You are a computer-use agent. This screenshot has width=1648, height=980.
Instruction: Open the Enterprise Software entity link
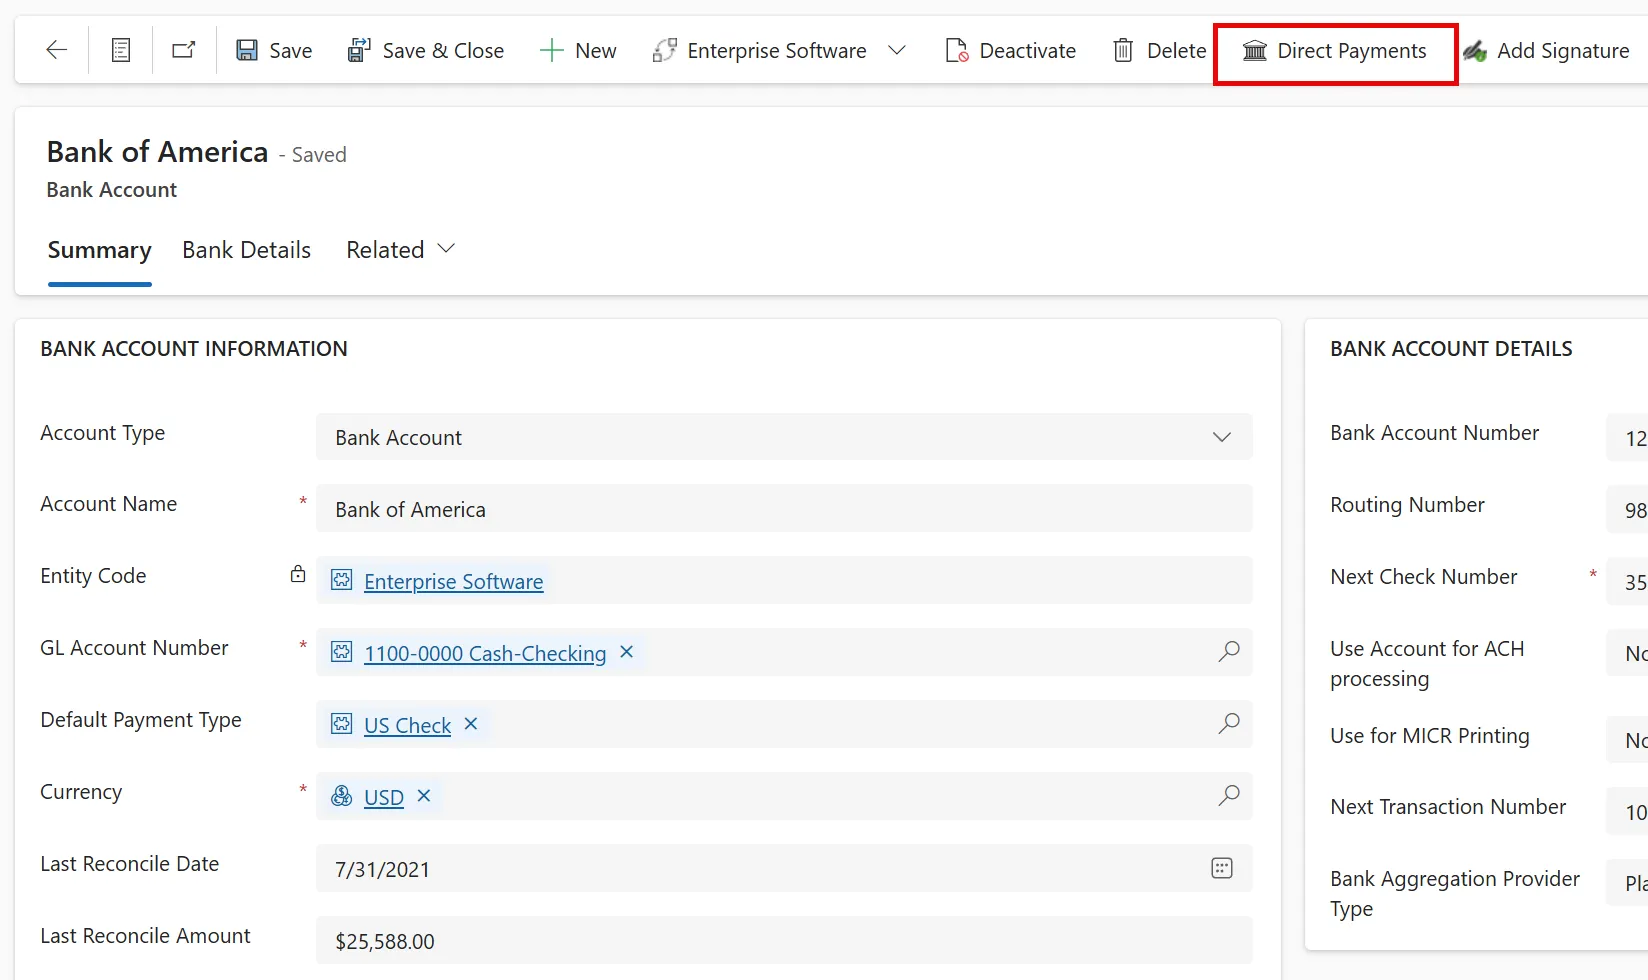pyautogui.click(x=454, y=581)
